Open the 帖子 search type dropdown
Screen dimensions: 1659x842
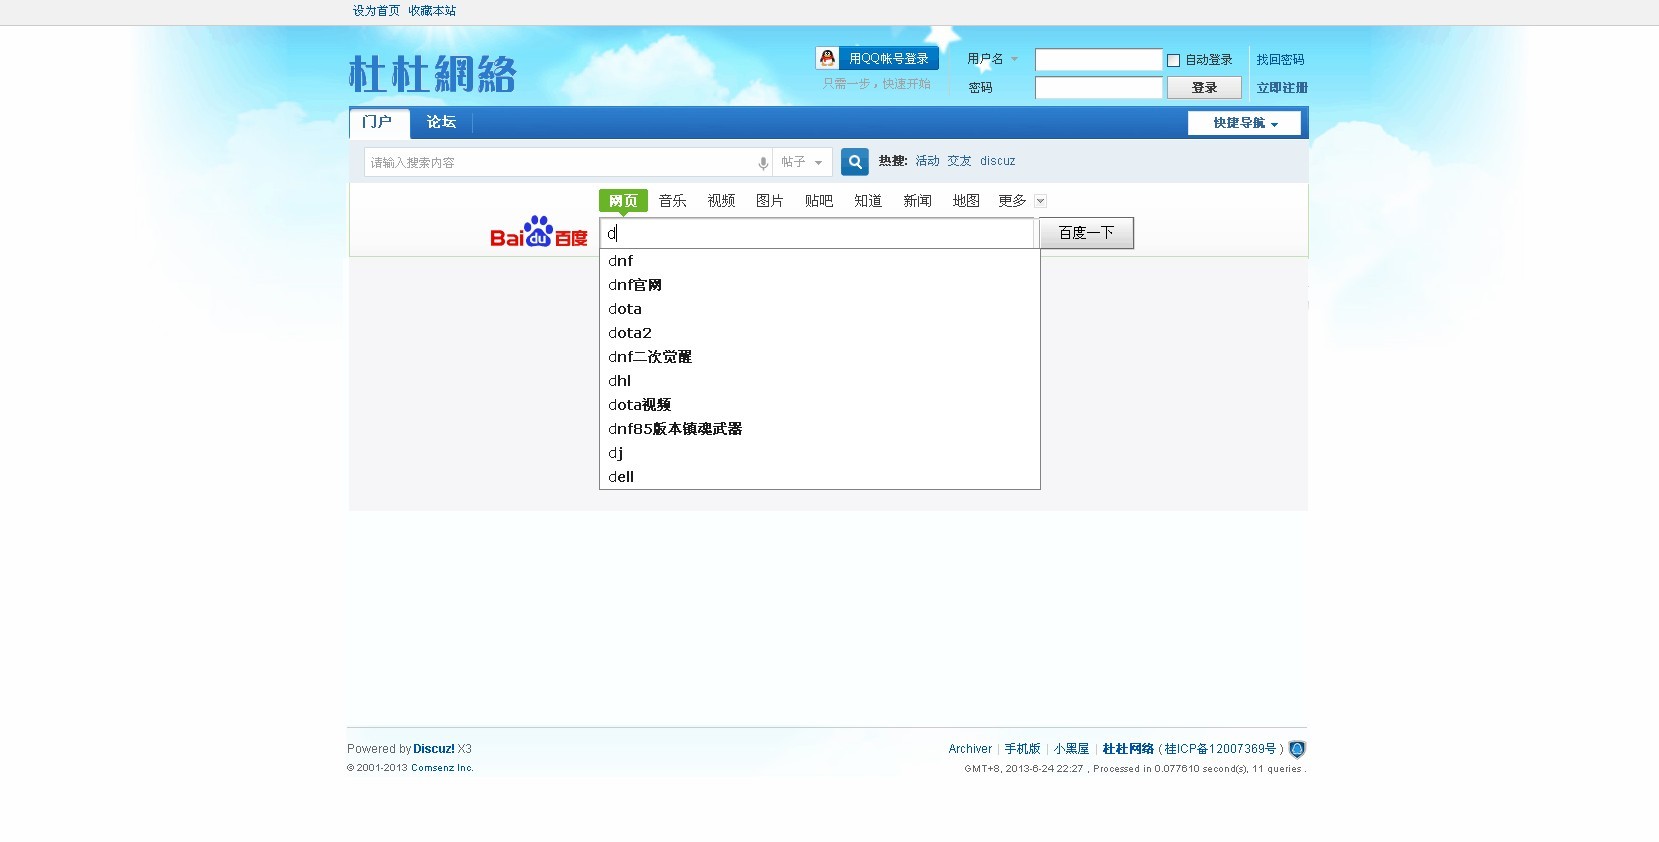pos(802,162)
